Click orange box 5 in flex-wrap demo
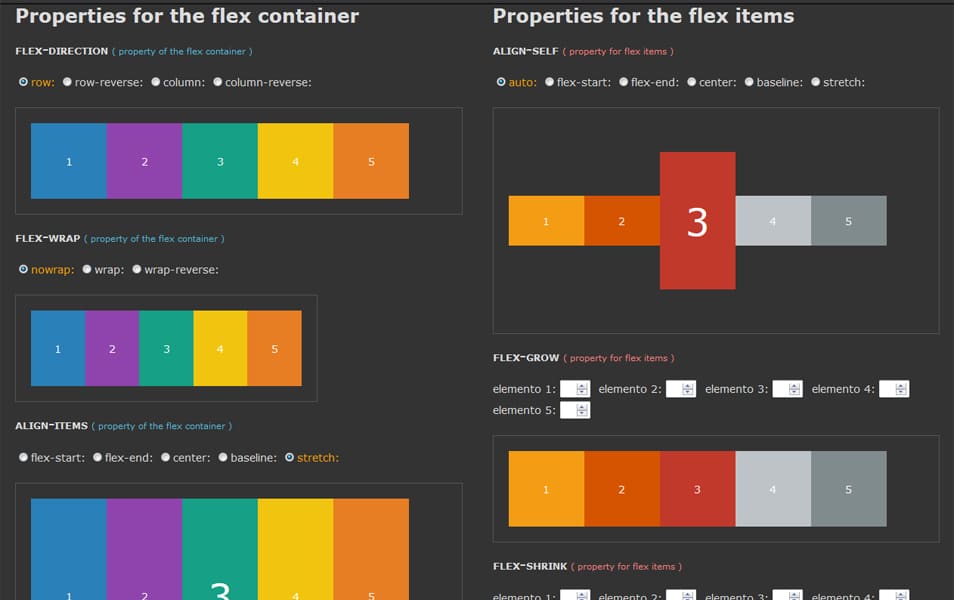Image resolution: width=954 pixels, height=600 pixels. [x=274, y=349]
